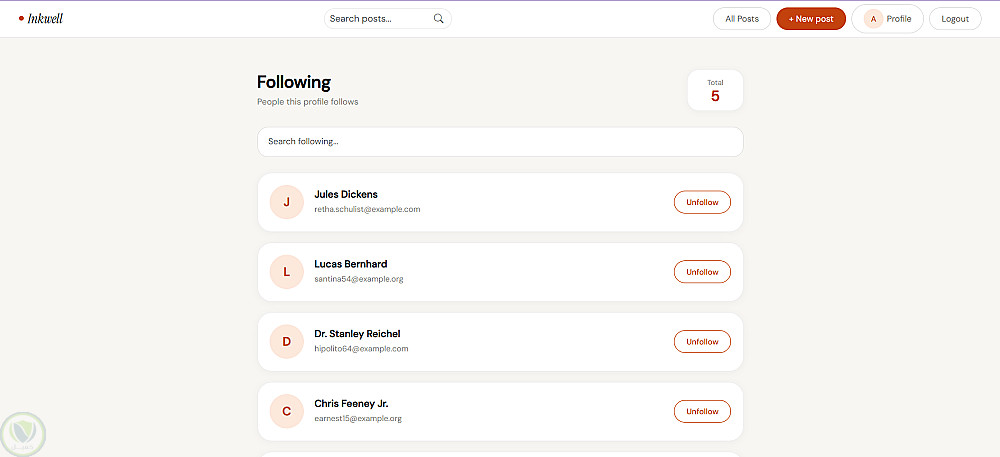Open Chris Feeney Jr.'s C avatar

click(286, 412)
